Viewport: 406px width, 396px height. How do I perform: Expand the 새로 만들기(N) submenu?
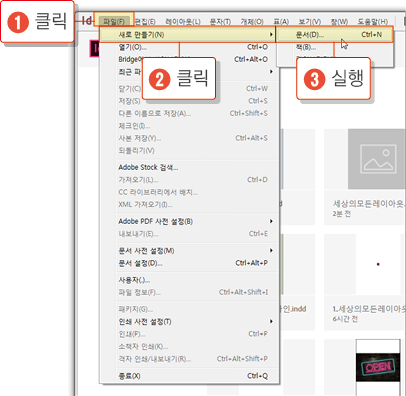tap(187, 34)
